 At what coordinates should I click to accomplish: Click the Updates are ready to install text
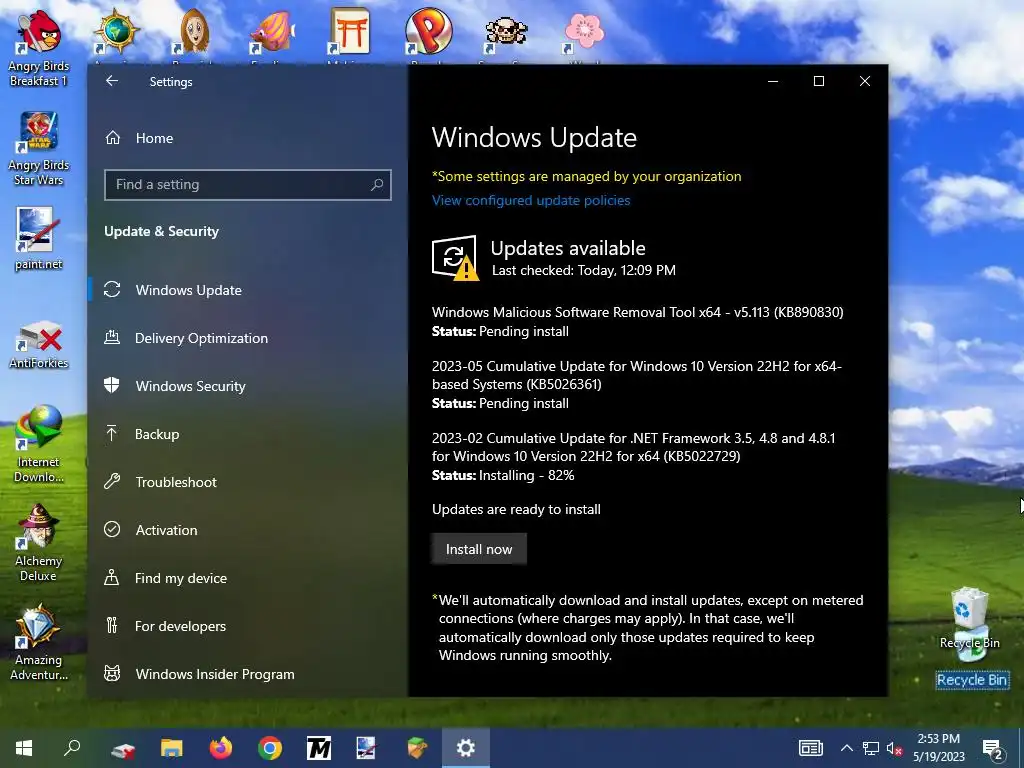(516, 509)
